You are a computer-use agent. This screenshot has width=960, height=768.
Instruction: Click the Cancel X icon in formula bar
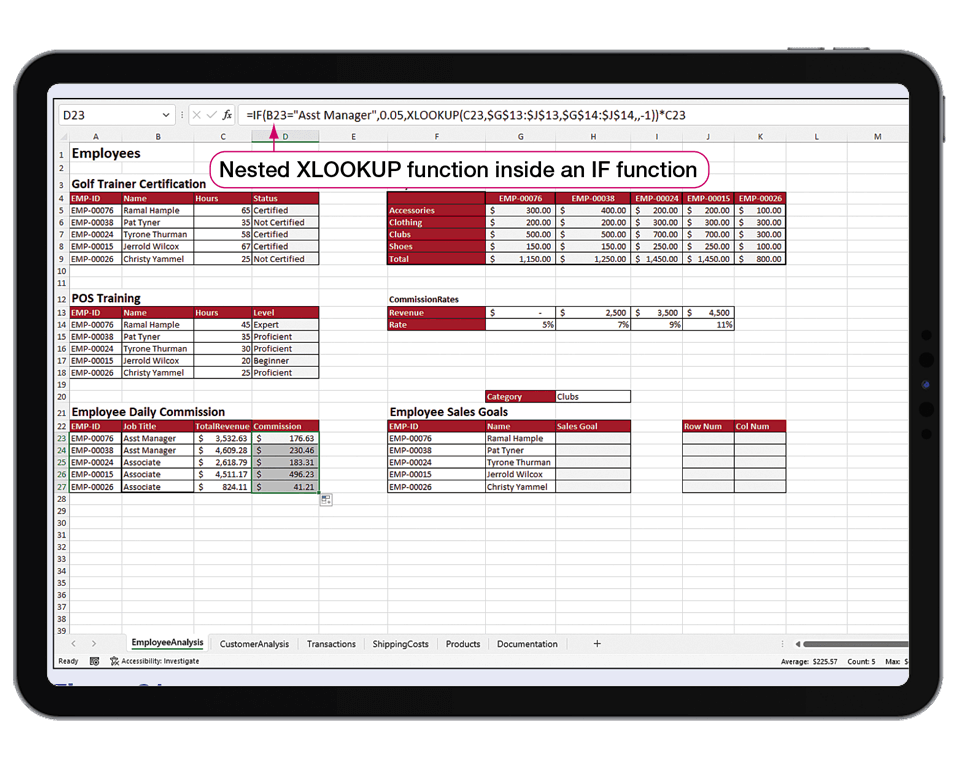tap(196, 115)
